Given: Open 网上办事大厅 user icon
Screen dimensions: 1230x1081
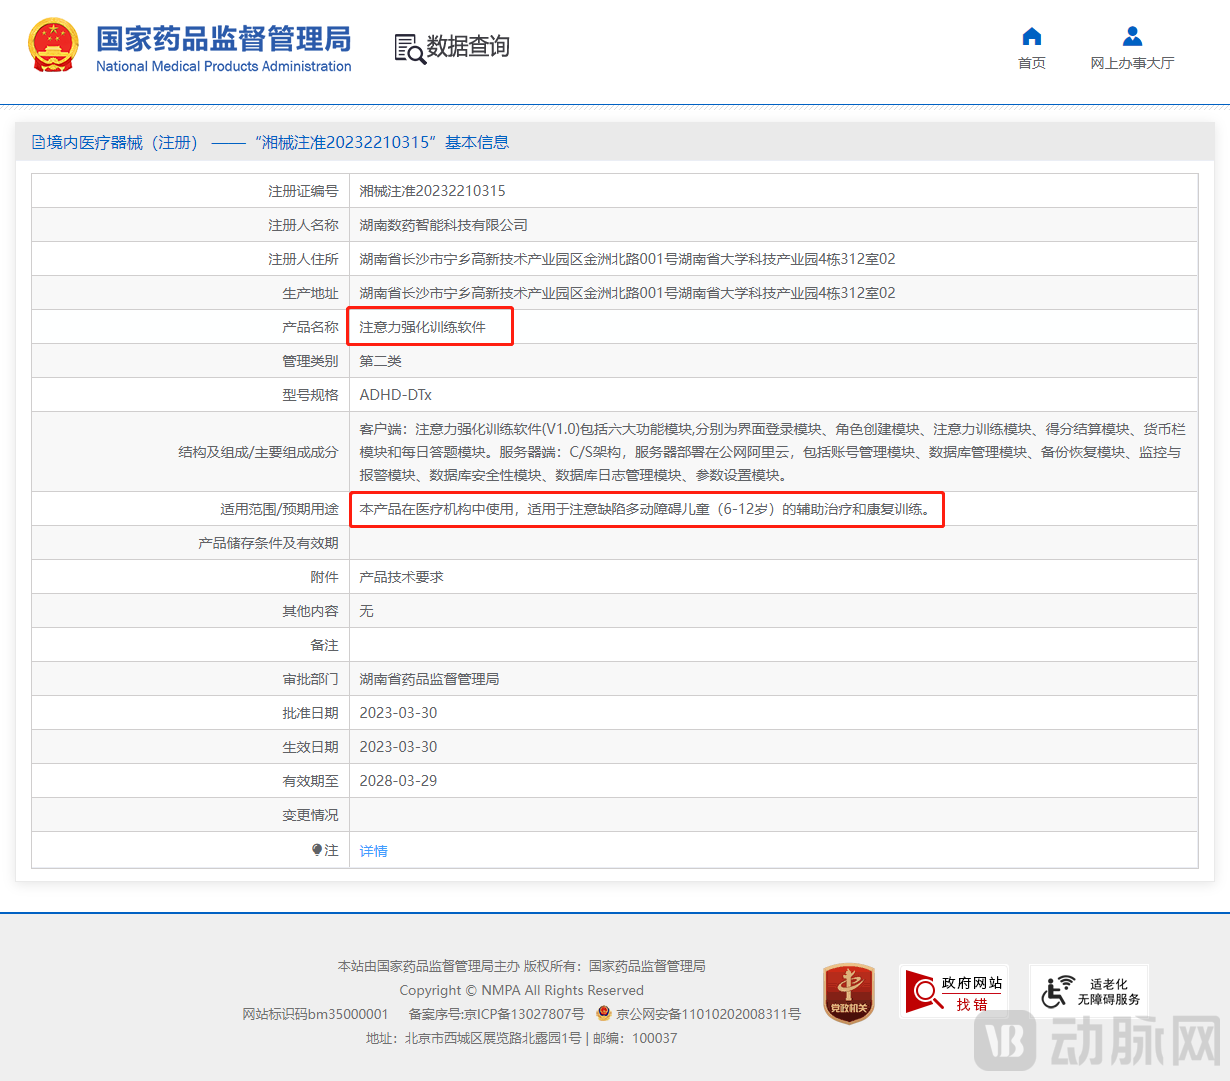Looking at the screenshot, I should tap(1132, 37).
